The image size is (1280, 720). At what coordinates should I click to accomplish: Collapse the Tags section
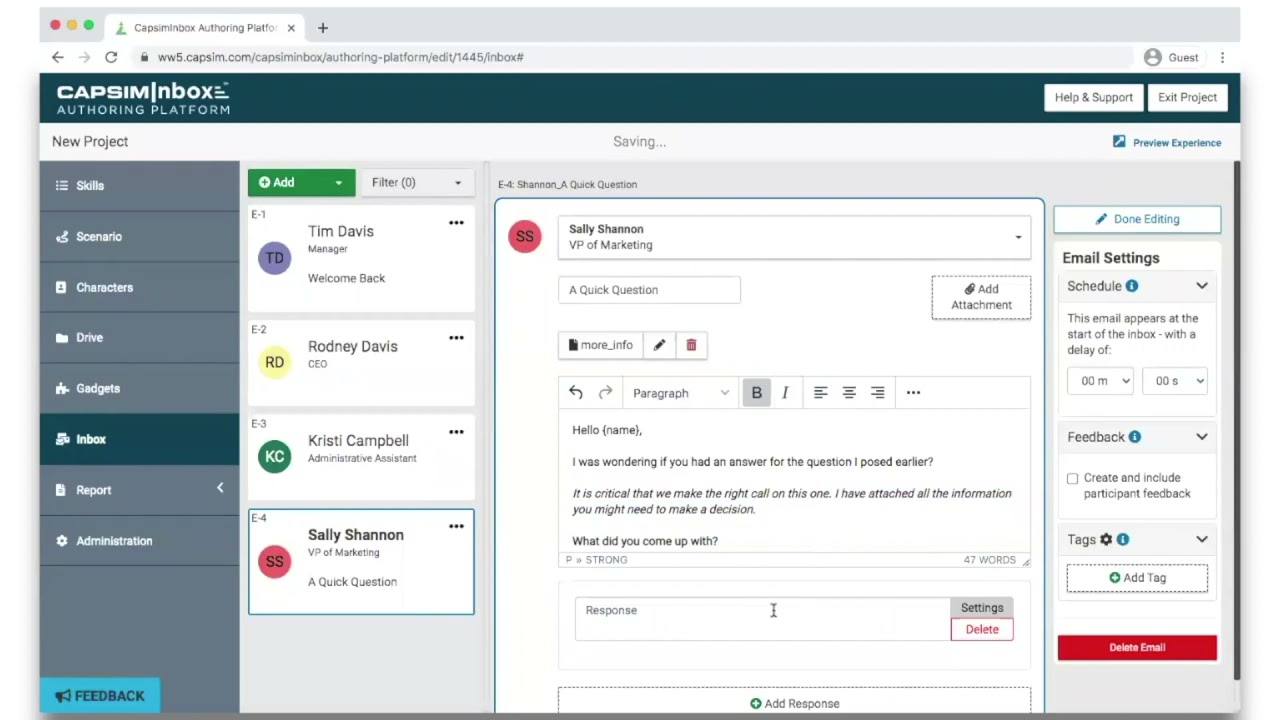(1202, 539)
